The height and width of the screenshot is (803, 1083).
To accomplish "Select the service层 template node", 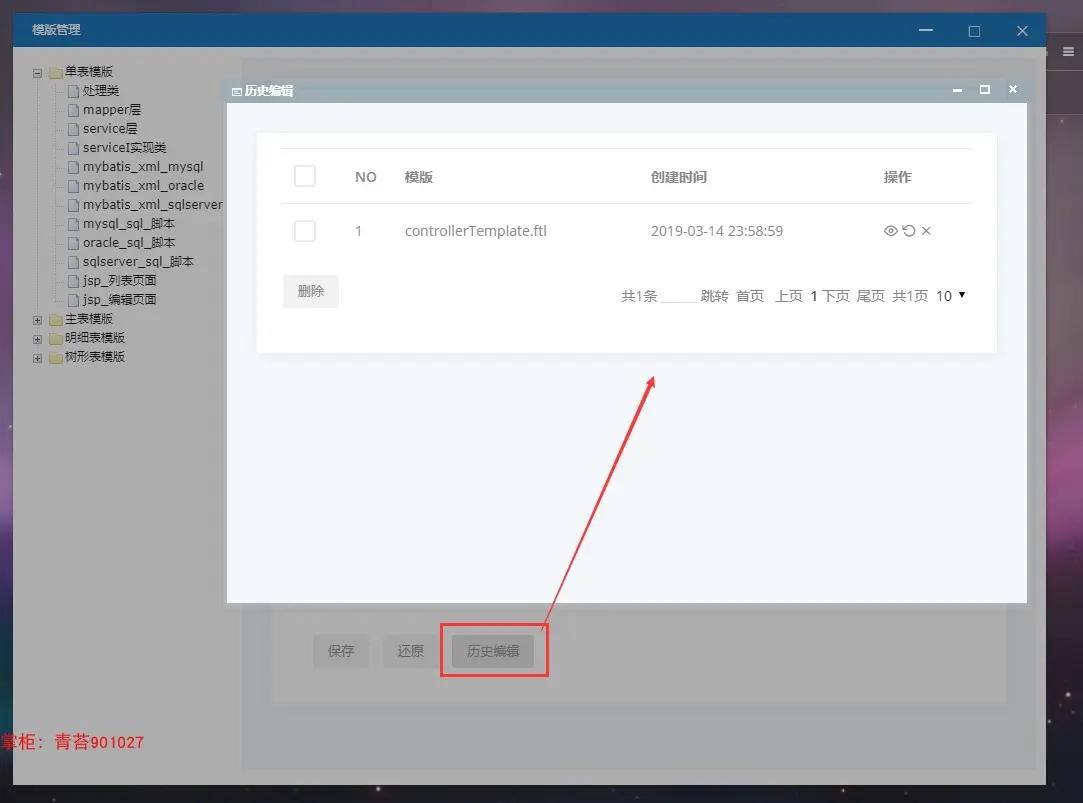I will 110,128.
